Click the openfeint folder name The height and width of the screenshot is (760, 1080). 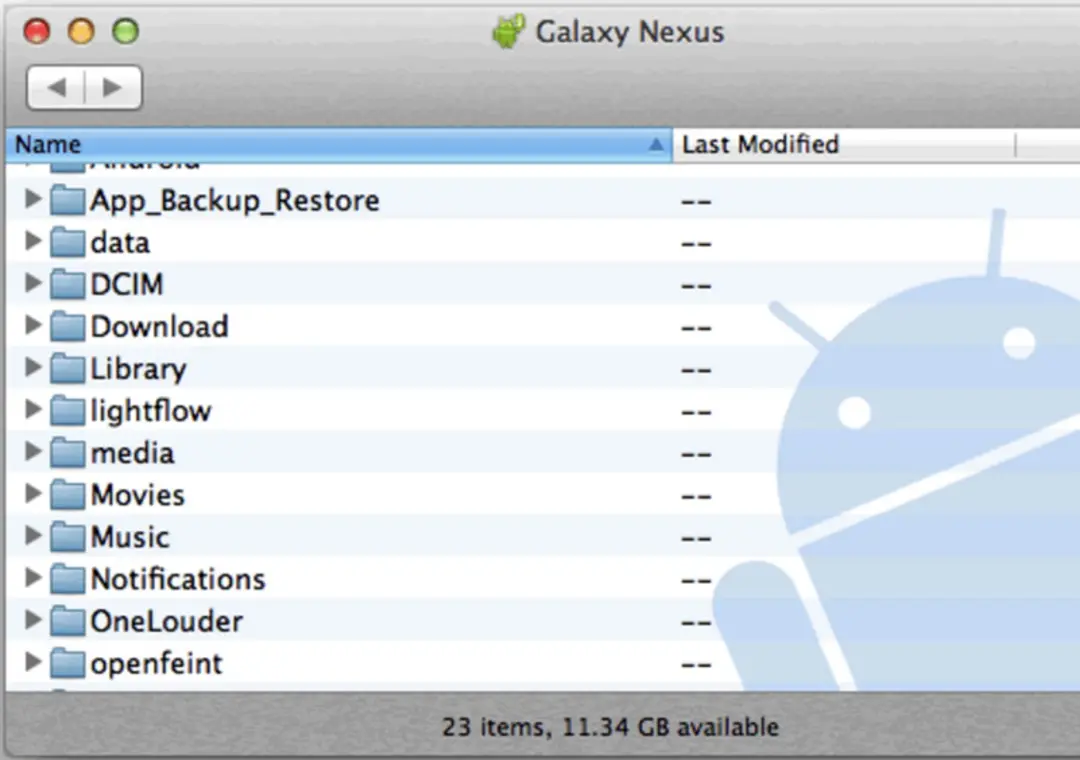click(x=156, y=664)
